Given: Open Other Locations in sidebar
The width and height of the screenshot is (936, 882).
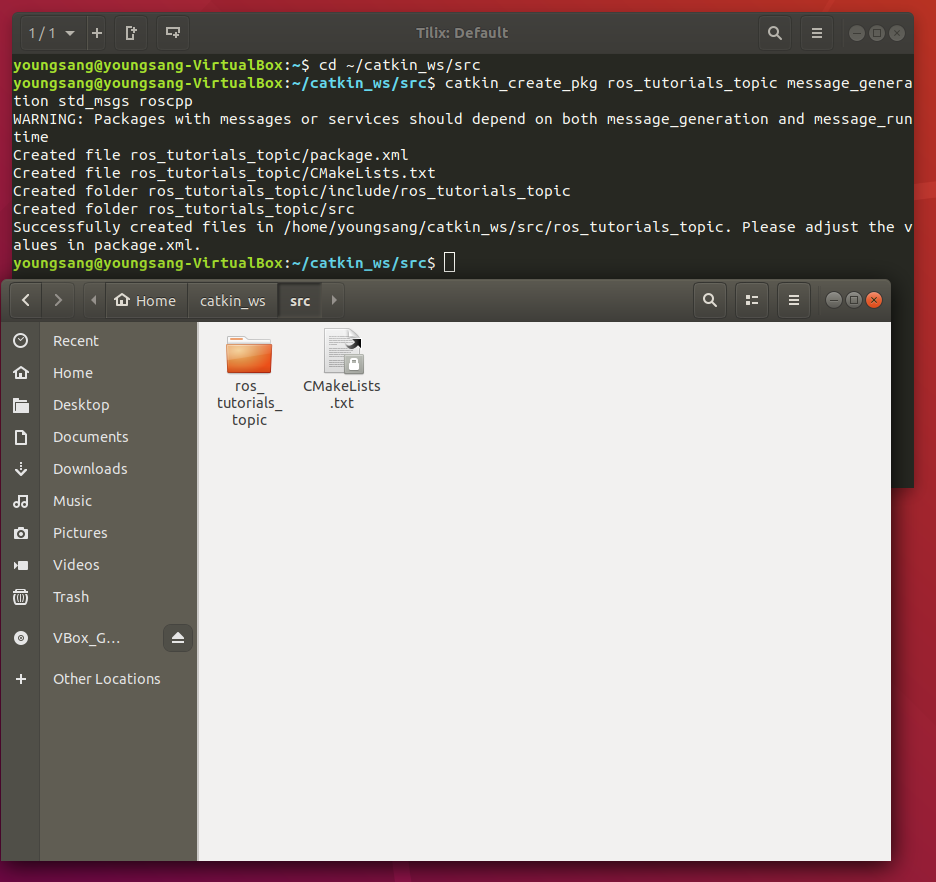Looking at the screenshot, I should tap(99, 679).
